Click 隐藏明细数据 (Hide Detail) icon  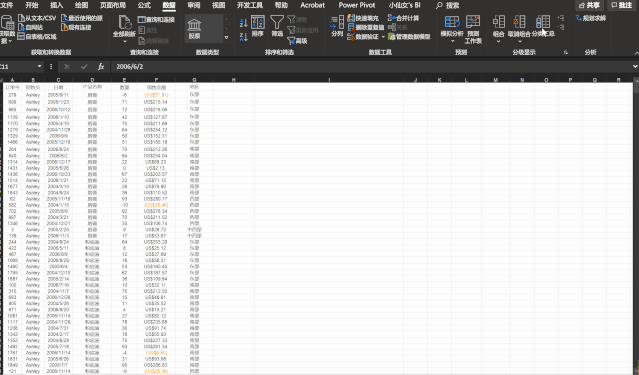(x=561, y=27)
